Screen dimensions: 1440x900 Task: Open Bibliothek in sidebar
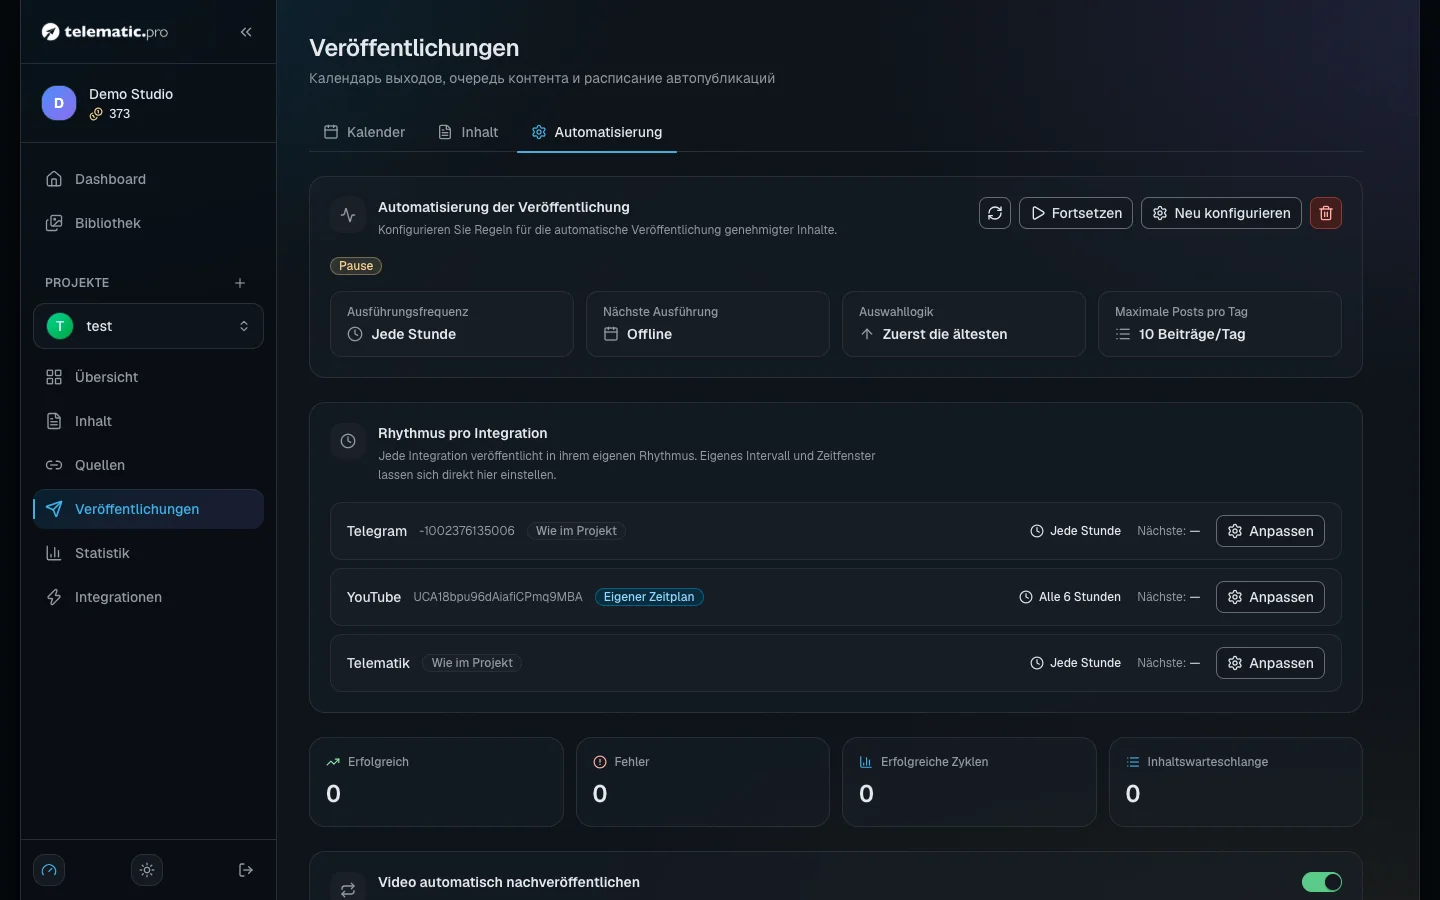148,223
